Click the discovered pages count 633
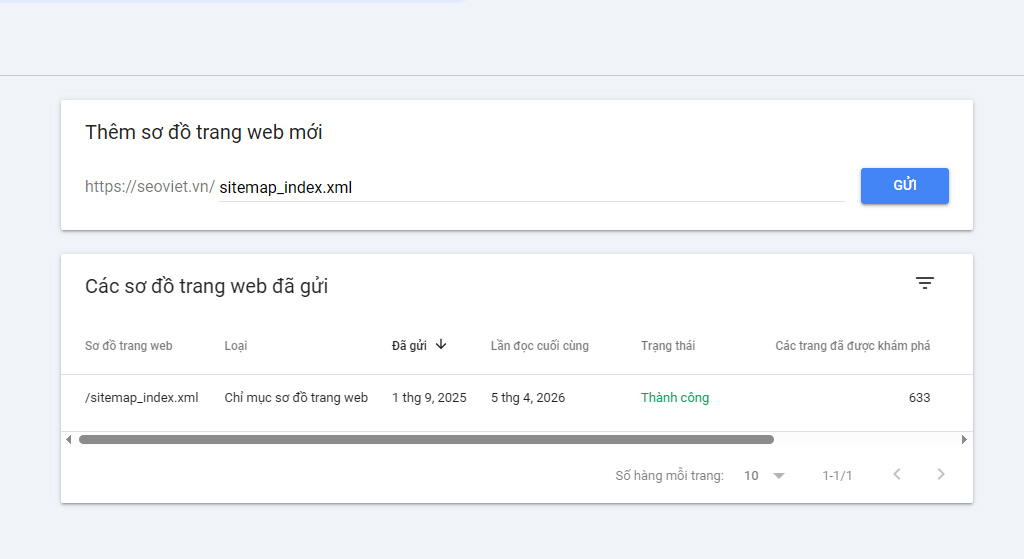 919,398
